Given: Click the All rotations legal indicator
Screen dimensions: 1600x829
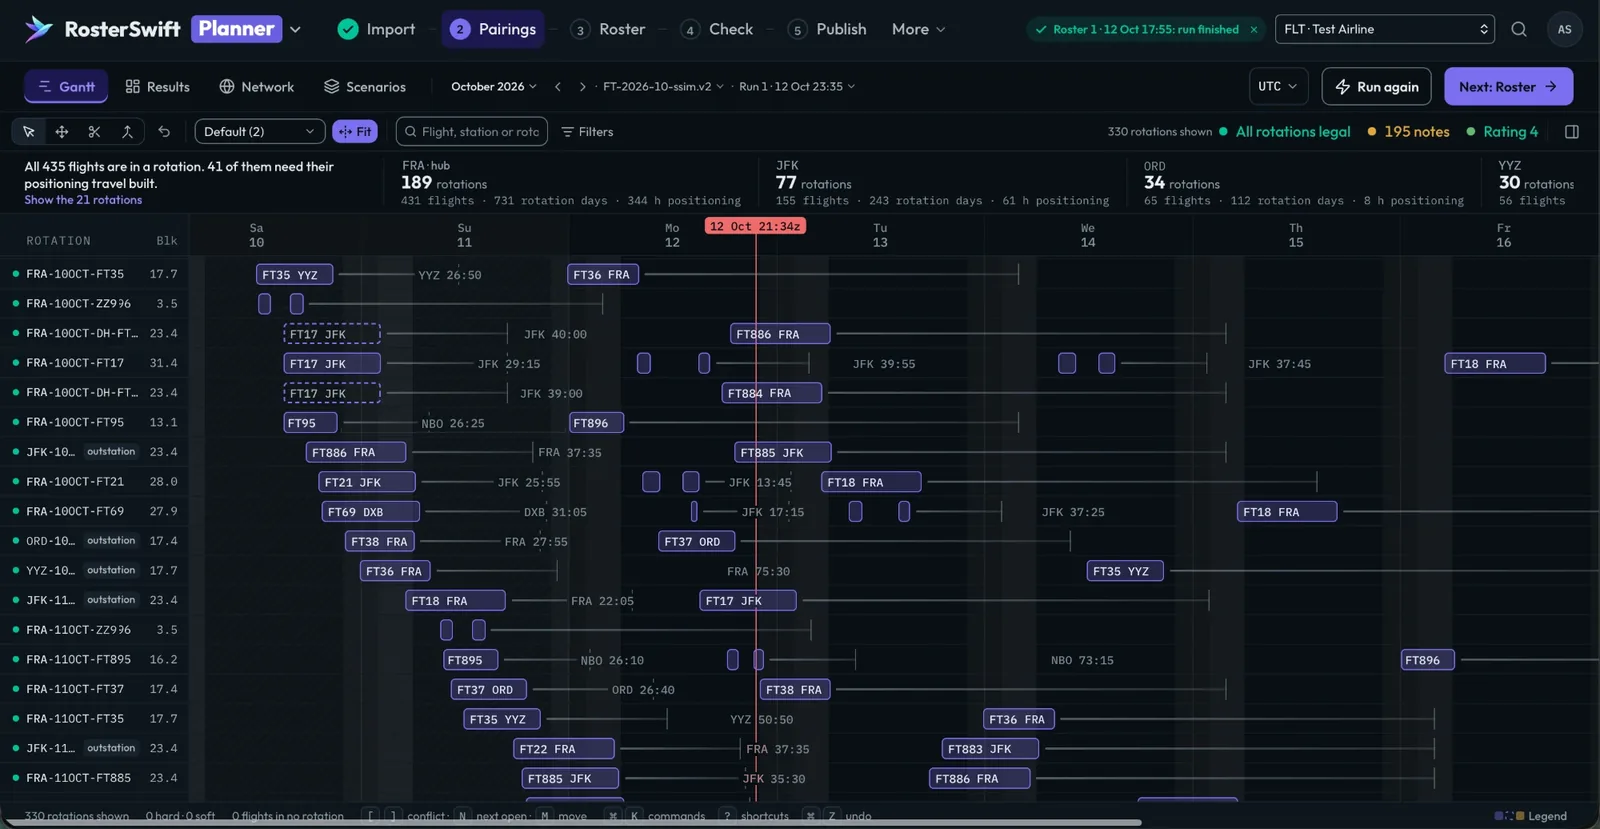Looking at the screenshot, I should coord(1285,131).
